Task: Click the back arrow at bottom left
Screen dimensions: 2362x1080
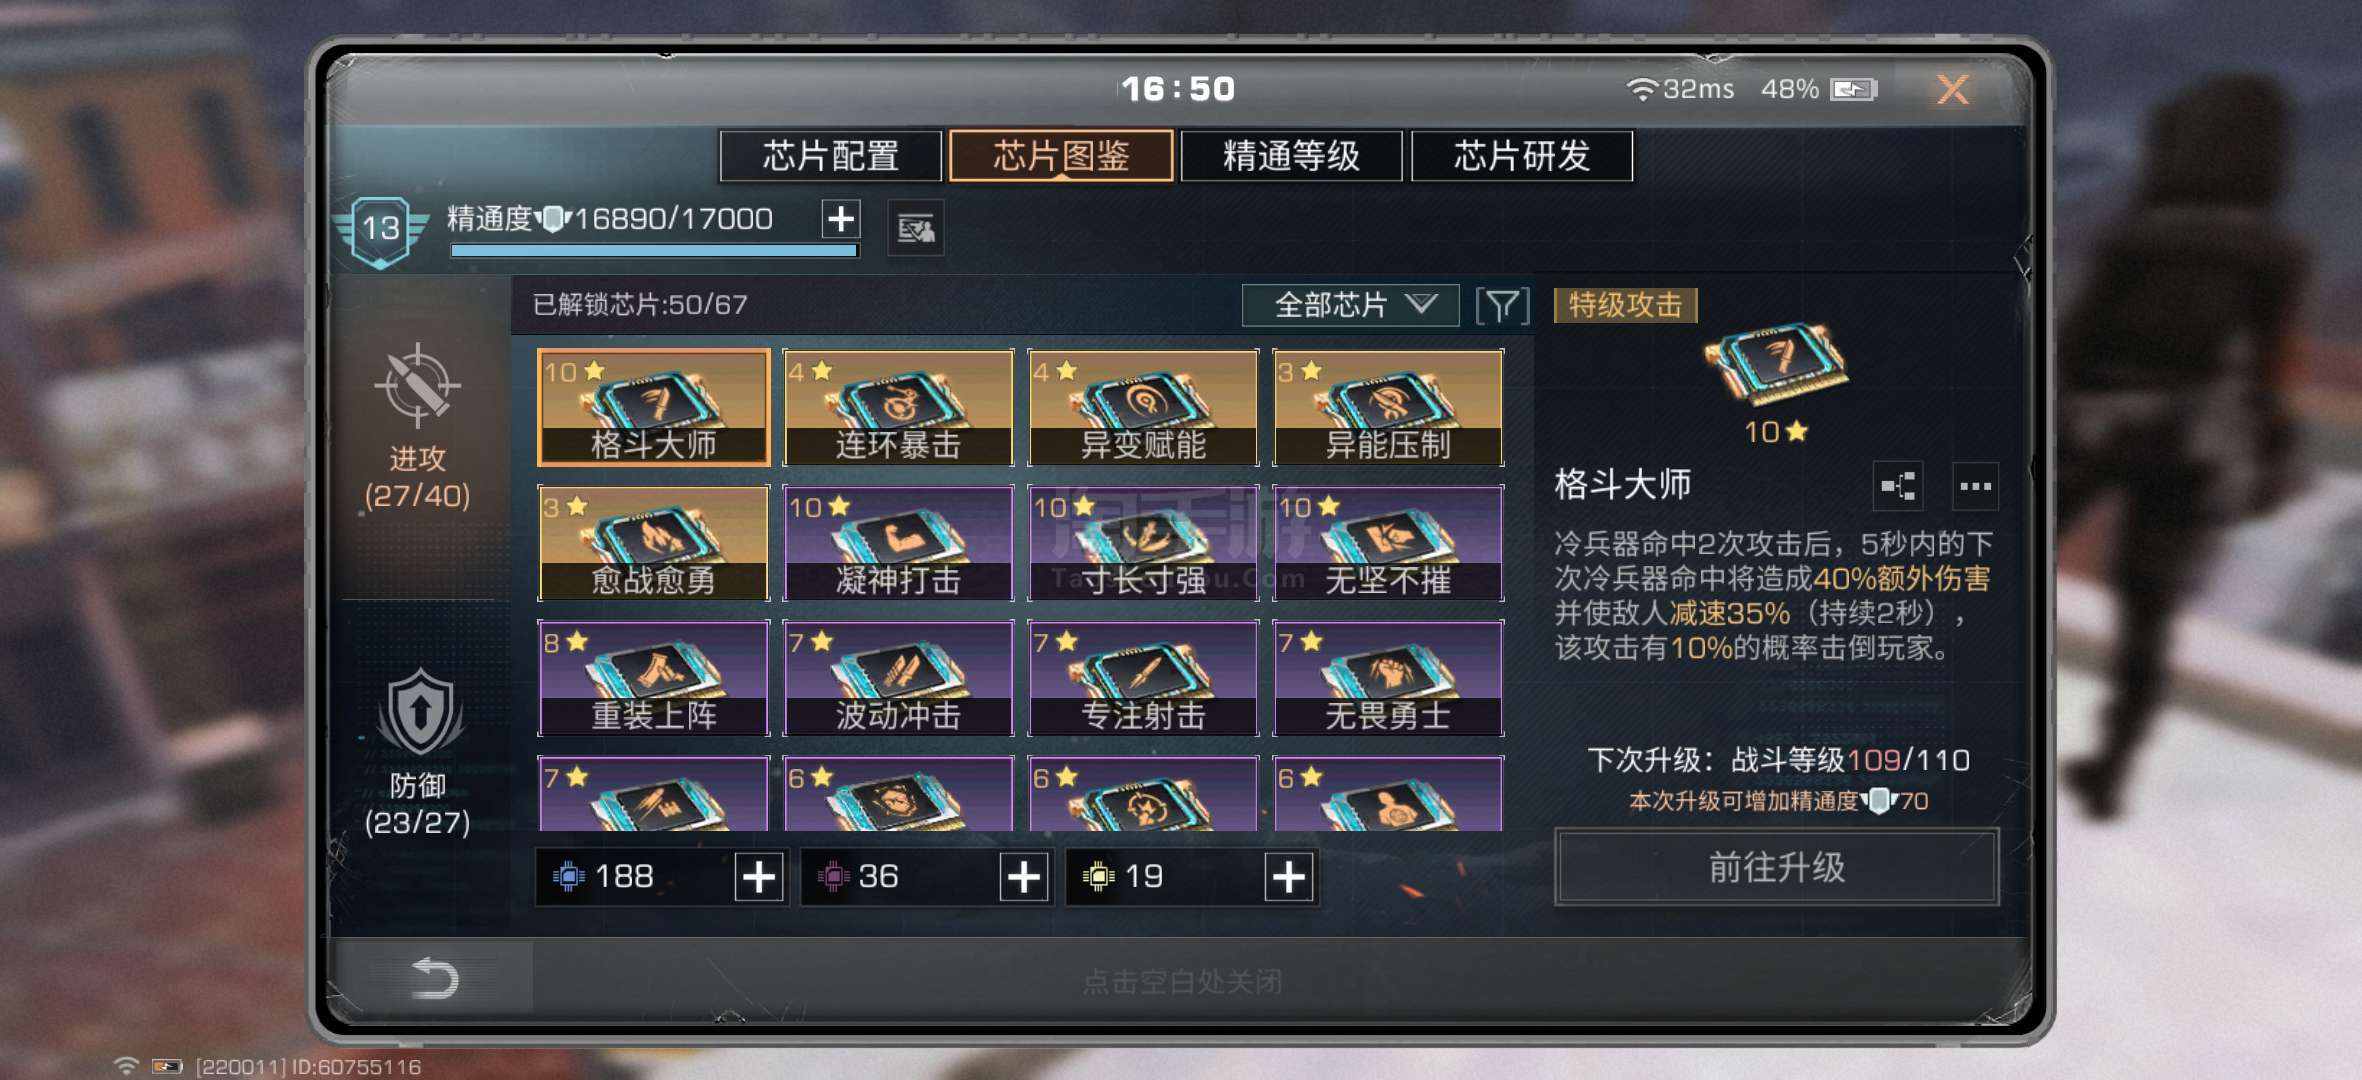Action: coord(434,977)
